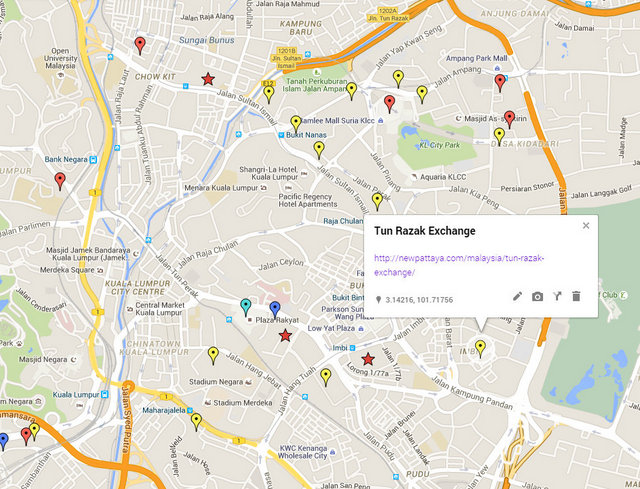640x489 pixels.
Task: Click the Chinatown Kuala Lumpur label
Action: coord(154,348)
